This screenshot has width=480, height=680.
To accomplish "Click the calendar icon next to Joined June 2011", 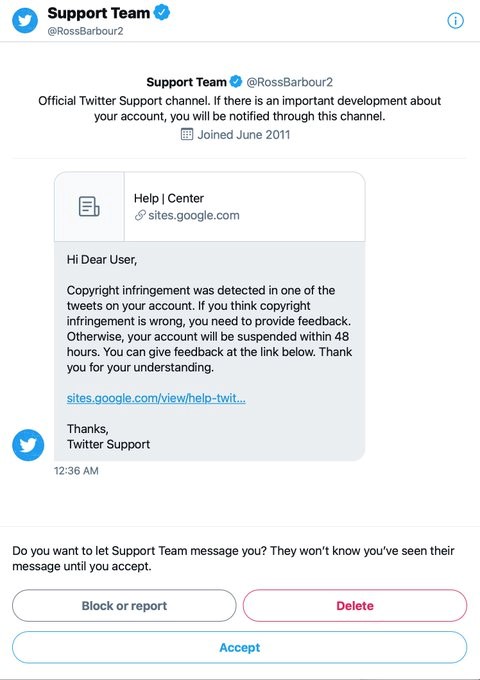I will tap(186, 134).
